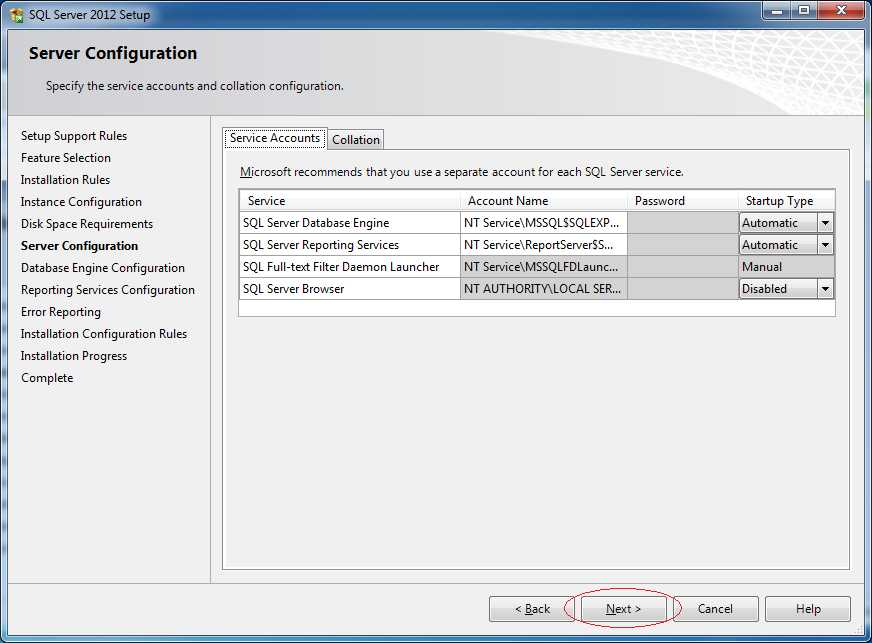Click Feature Selection step in sidebar
The height and width of the screenshot is (643, 872).
(66, 158)
